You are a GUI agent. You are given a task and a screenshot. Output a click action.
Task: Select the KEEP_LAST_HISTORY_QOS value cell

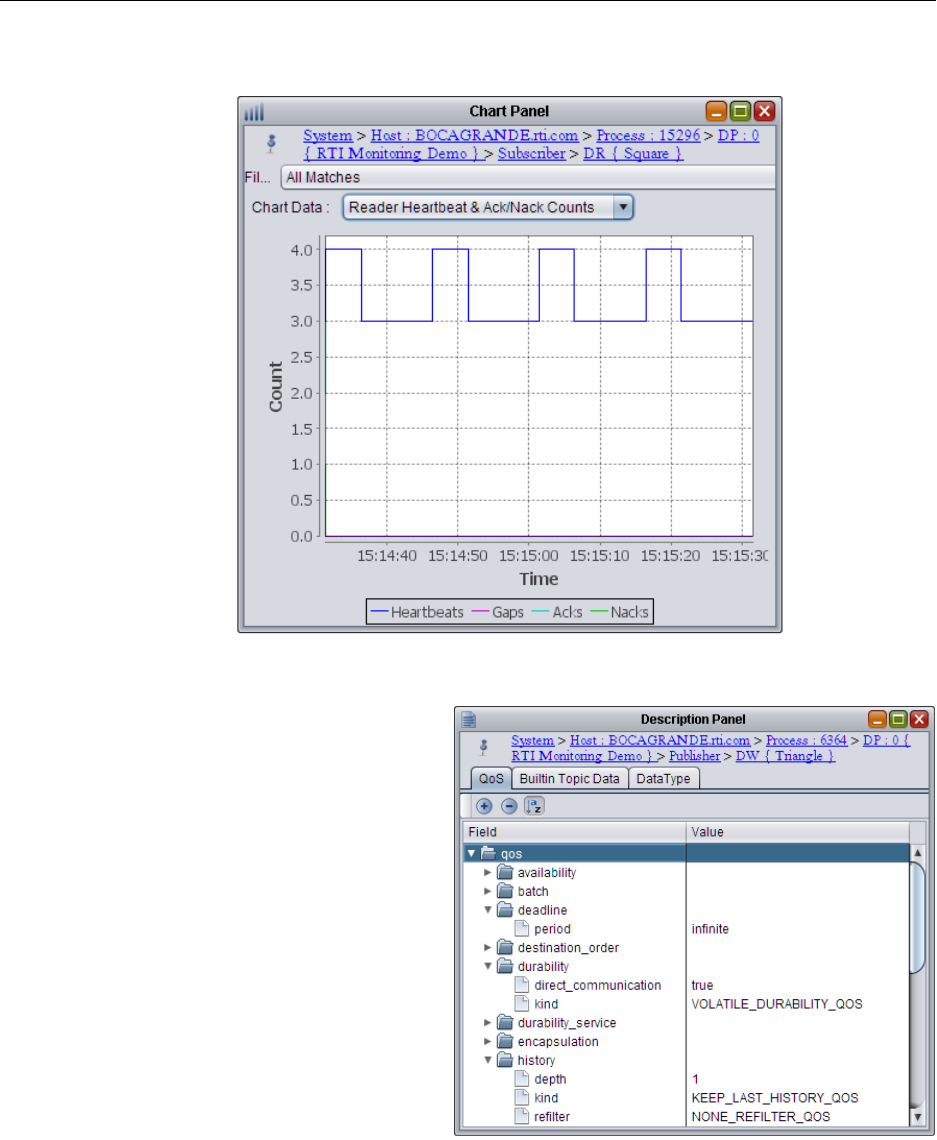click(797, 1098)
